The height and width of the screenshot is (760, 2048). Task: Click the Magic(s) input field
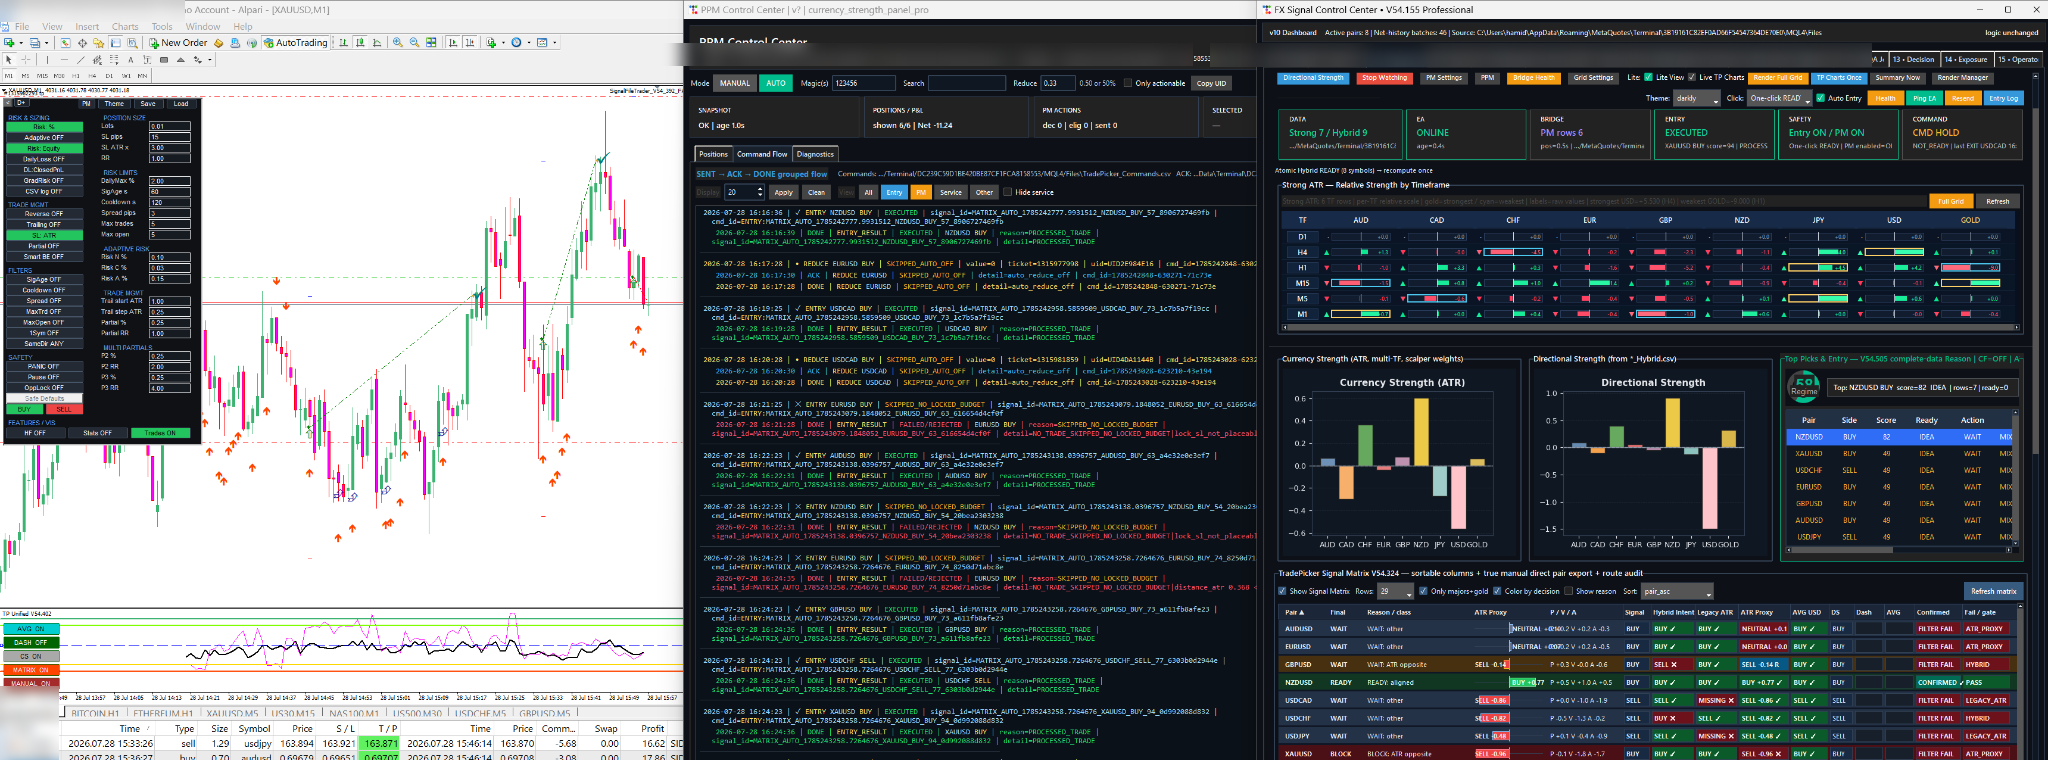(864, 83)
